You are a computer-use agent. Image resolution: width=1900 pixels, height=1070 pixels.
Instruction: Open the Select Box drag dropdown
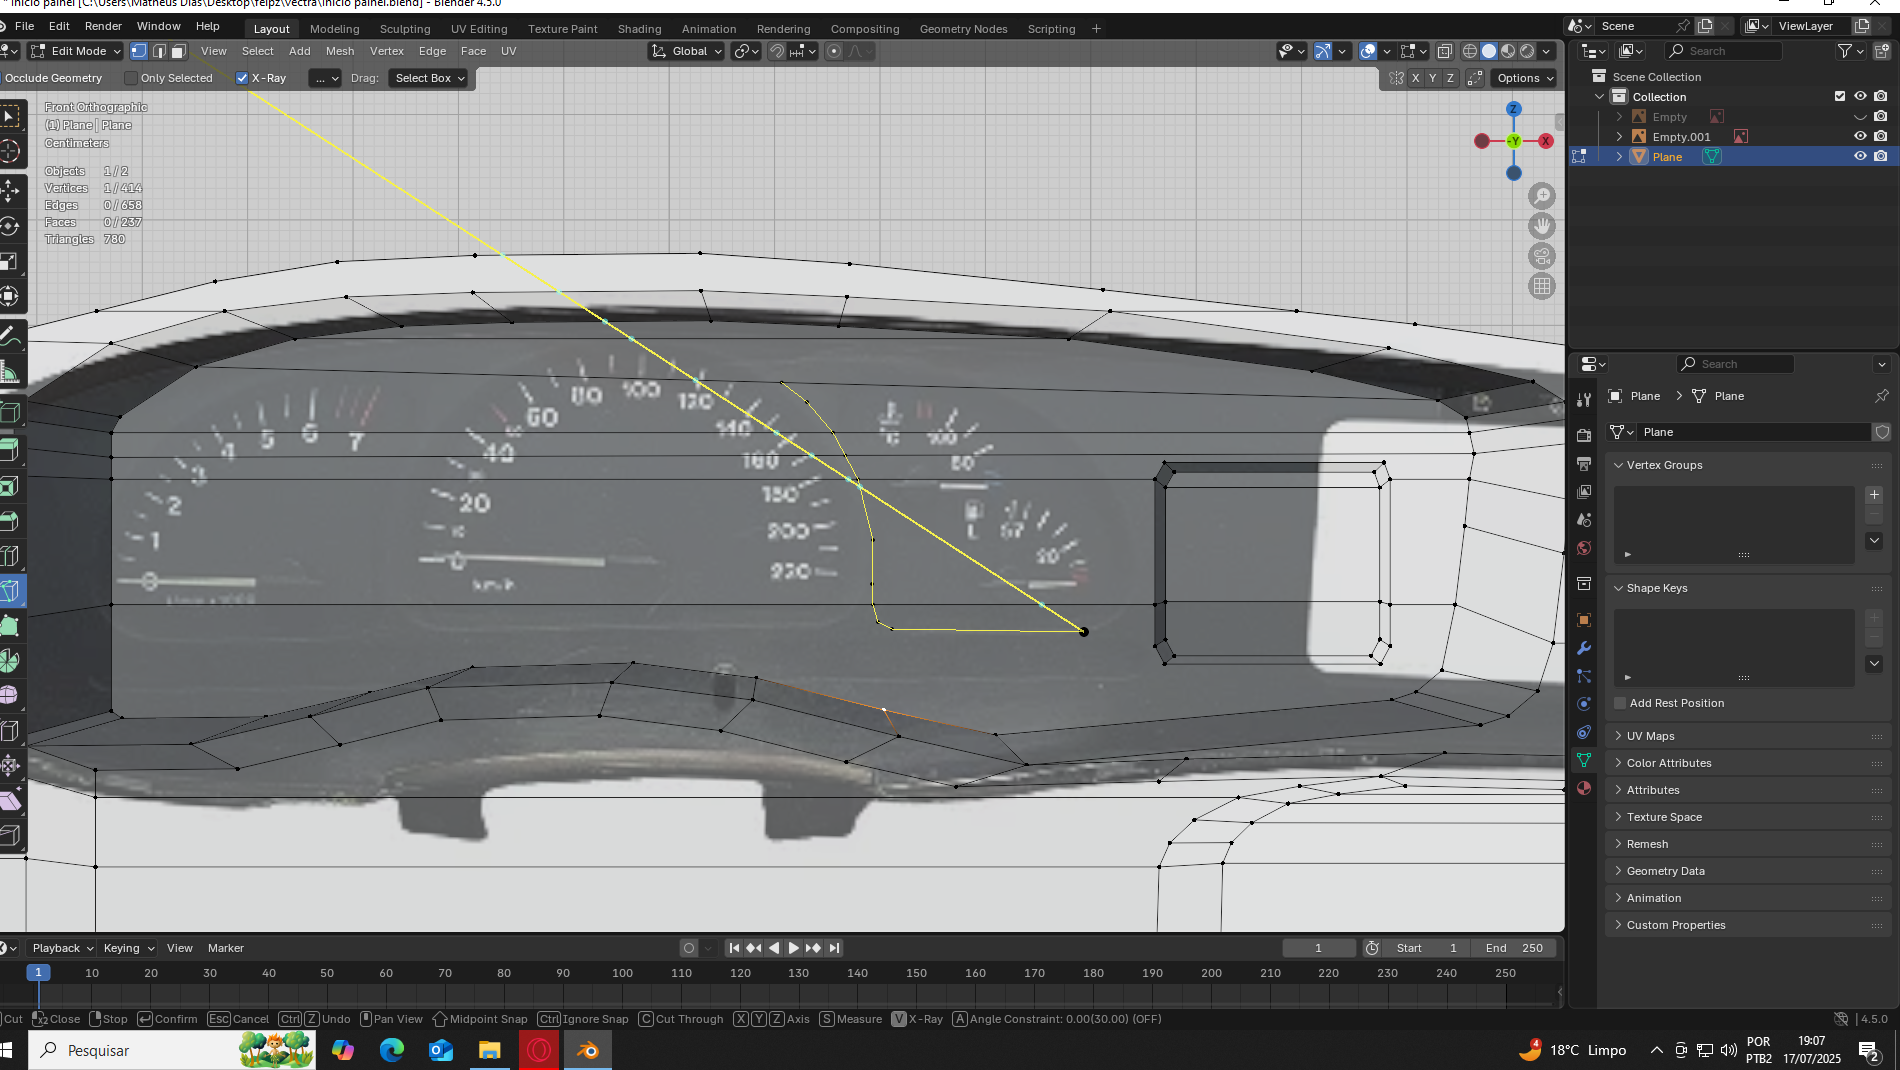[429, 78]
